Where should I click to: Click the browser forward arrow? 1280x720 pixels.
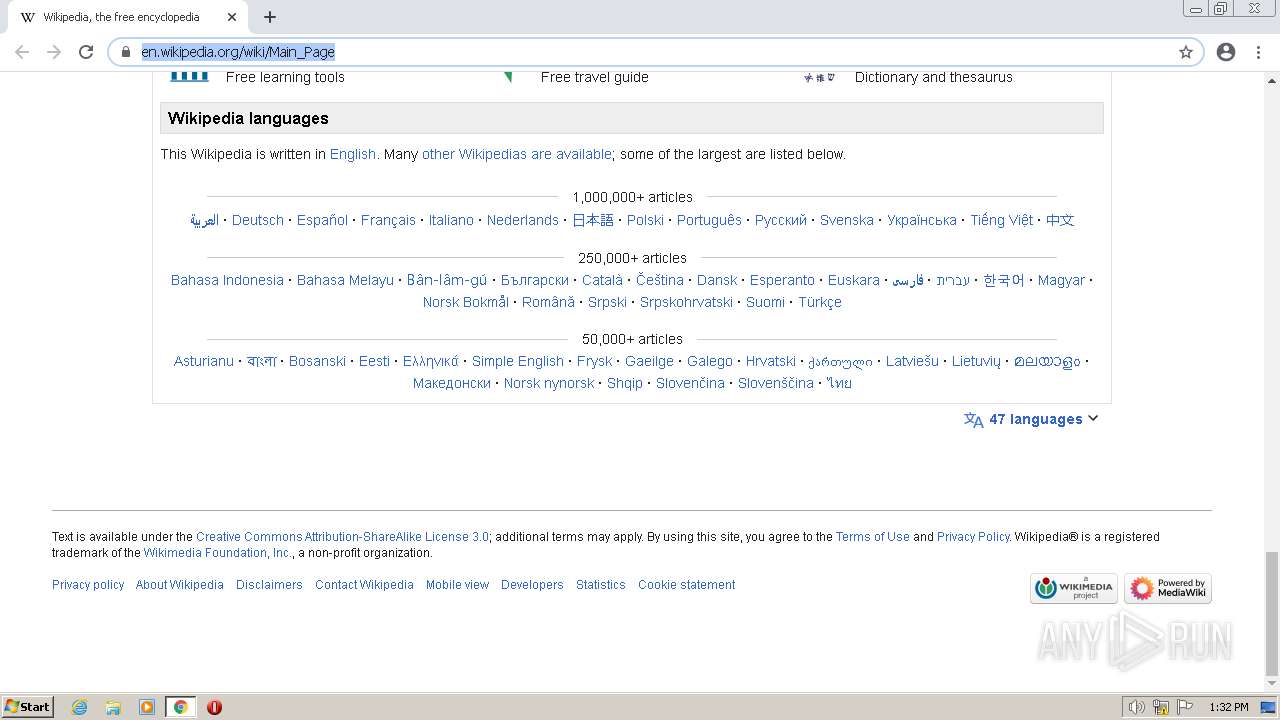pyautogui.click(x=54, y=52)
